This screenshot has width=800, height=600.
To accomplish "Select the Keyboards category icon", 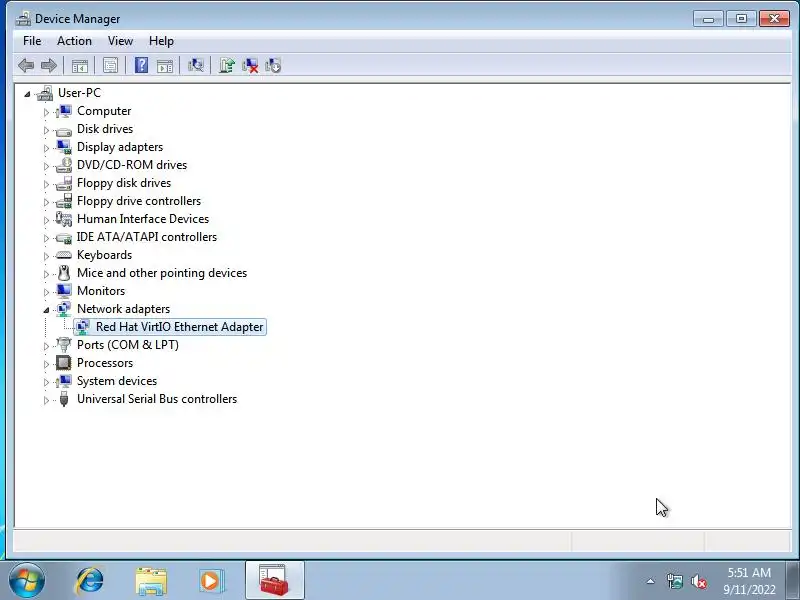I will (64, 255).
